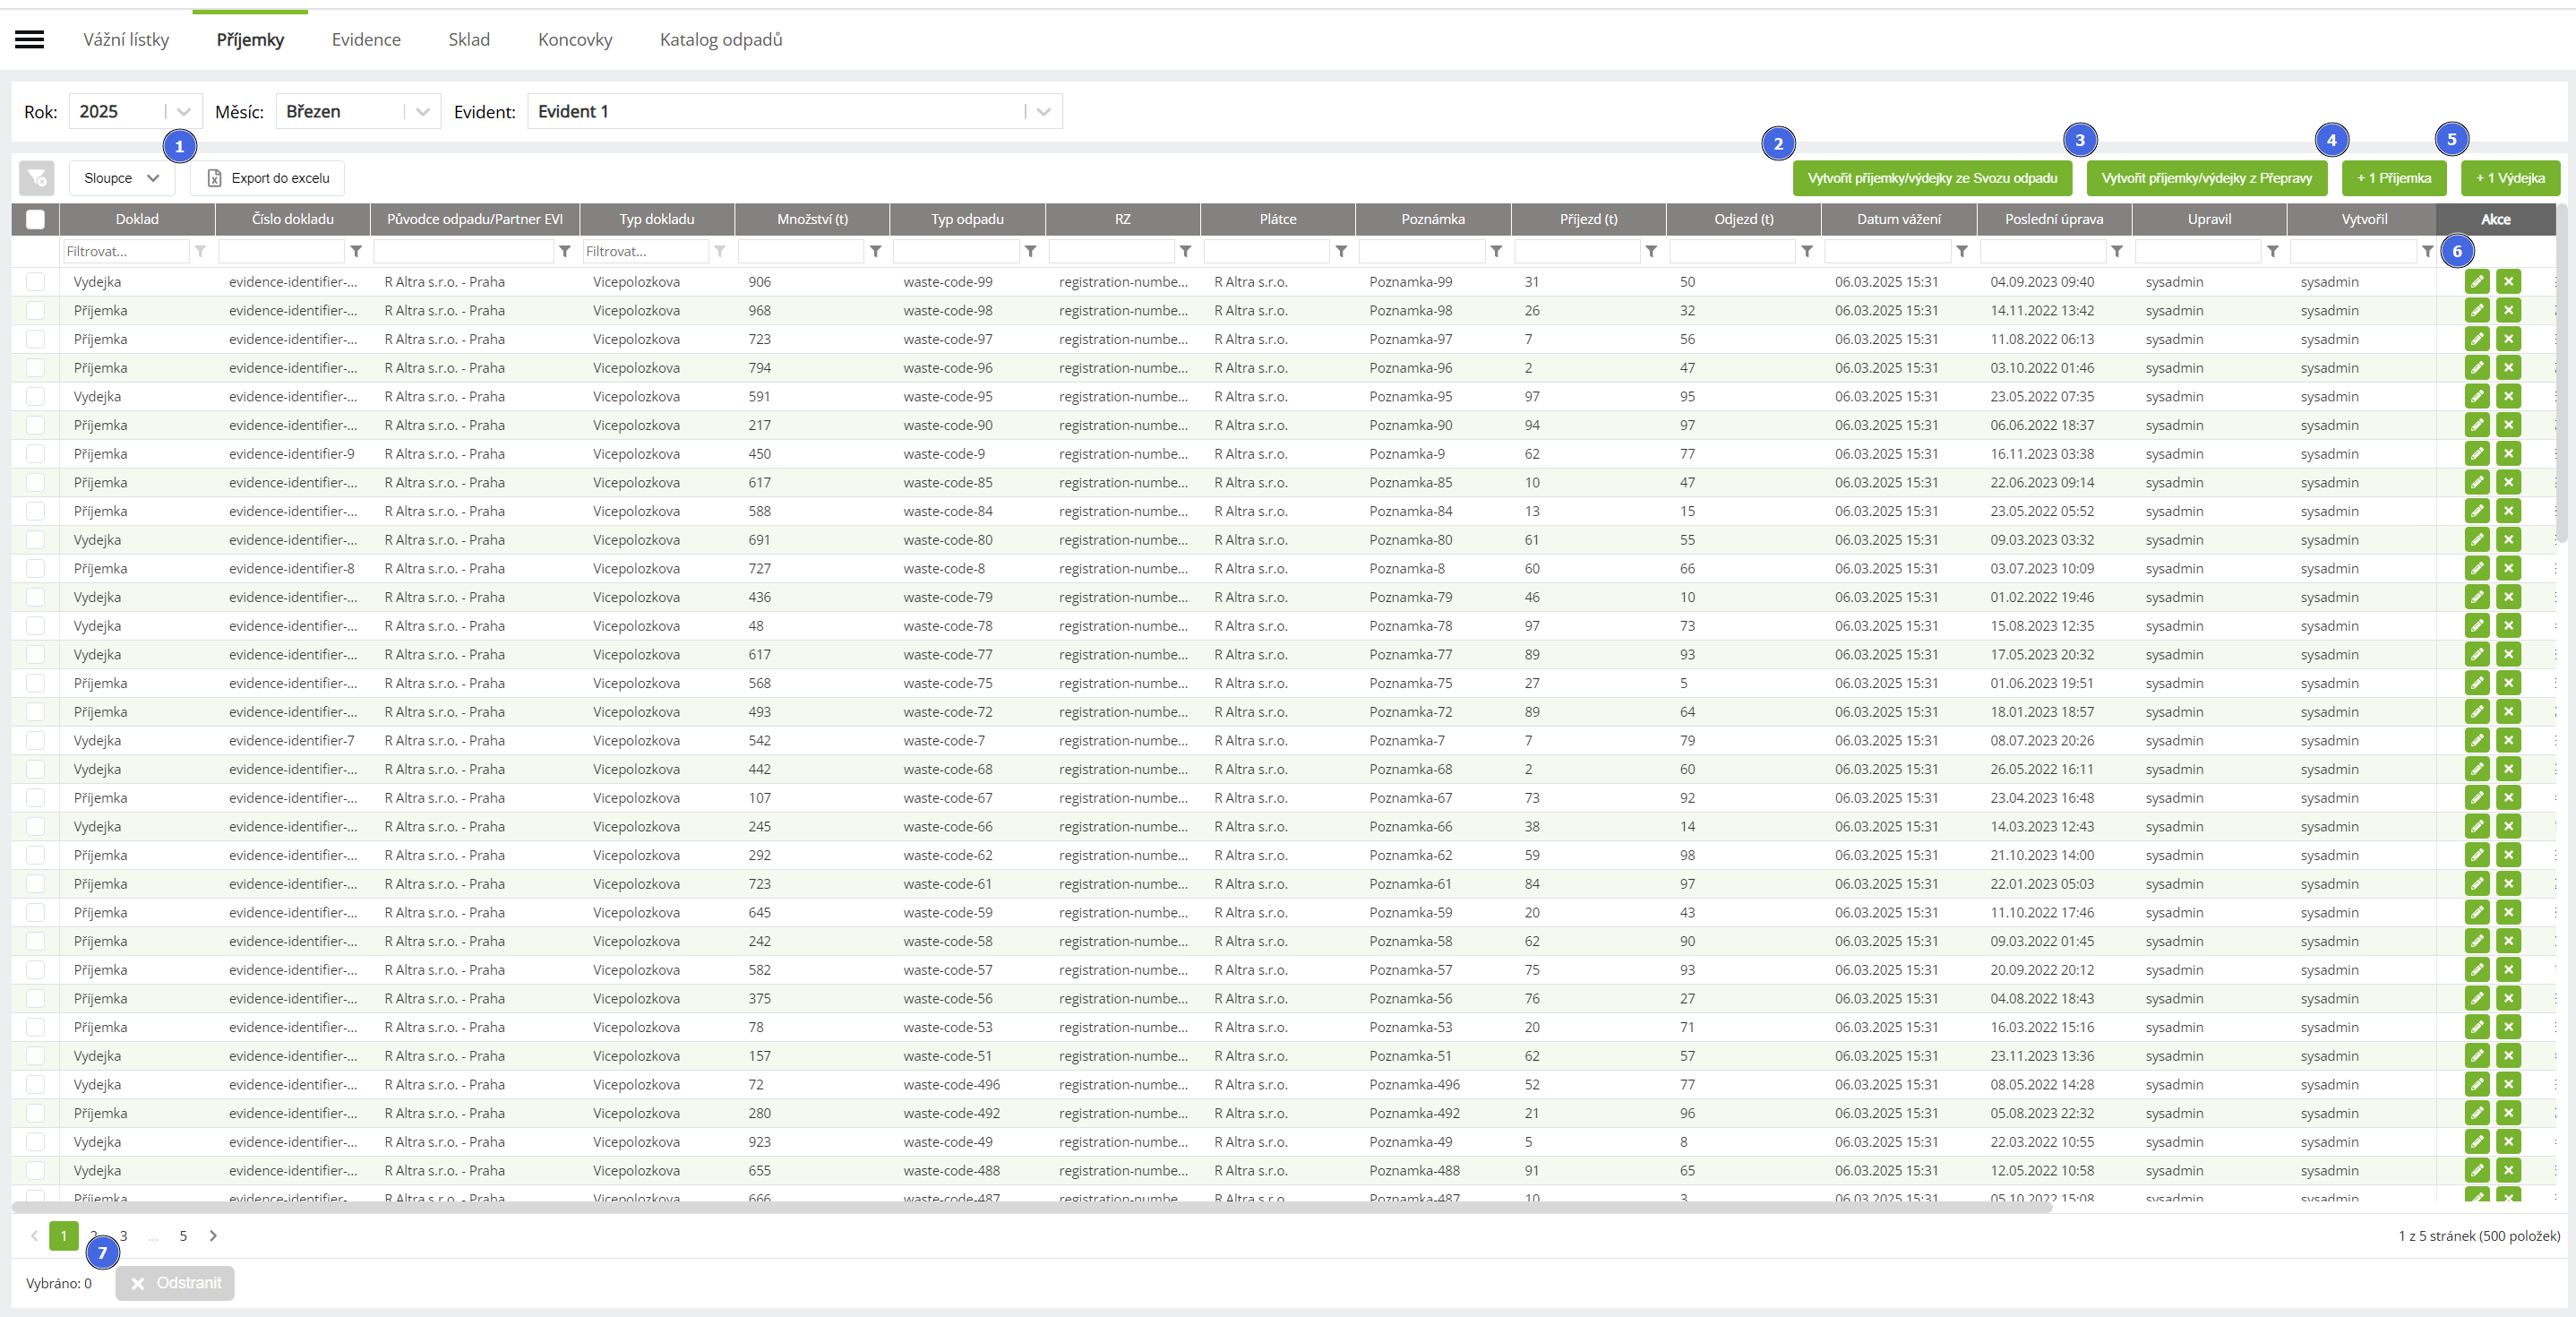Click filter funnel icon in RZ column
Image resolution: width=2576 pixels, height=1317 pixels.
pos(1185,251)
